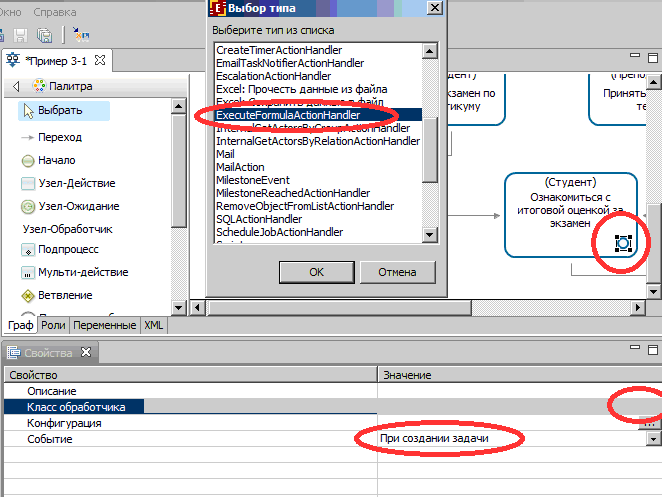Choose the Узел-Действие palette item

(76, 183)
